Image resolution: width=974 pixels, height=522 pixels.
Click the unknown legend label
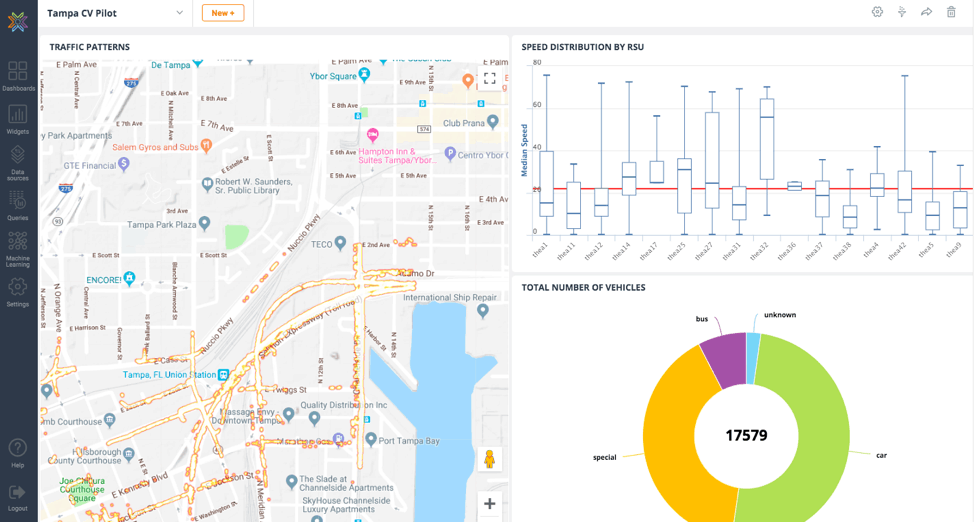(780, 315)
